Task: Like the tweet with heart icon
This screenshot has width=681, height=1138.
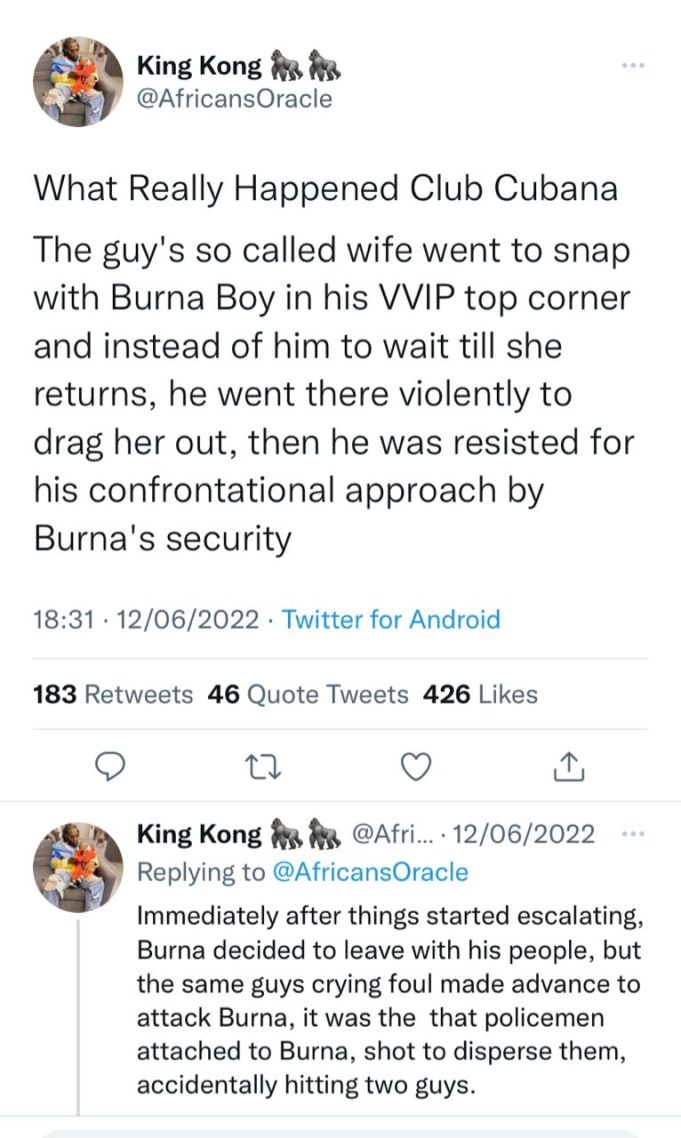Action: (415, 766)
